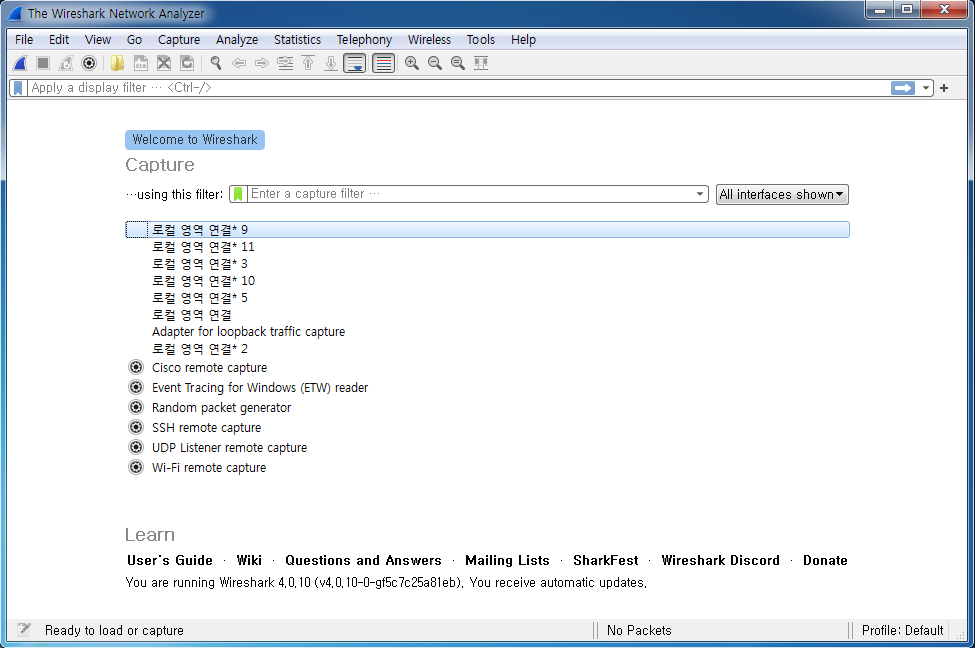Open UDP Listener remote capture gear
Viewport: 975px width, 648px height.
(136, 447)
